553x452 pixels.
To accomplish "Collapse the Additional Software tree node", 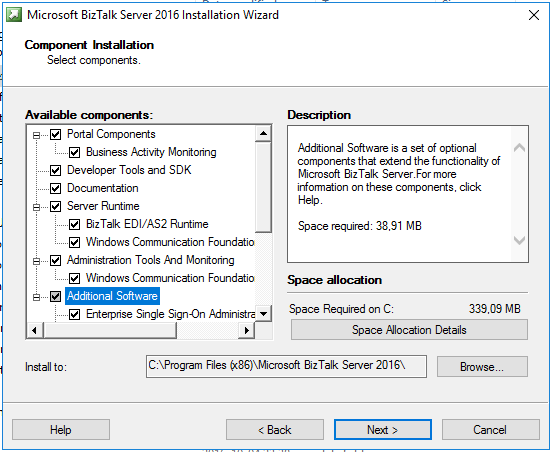I will click(x=36, y=297).
